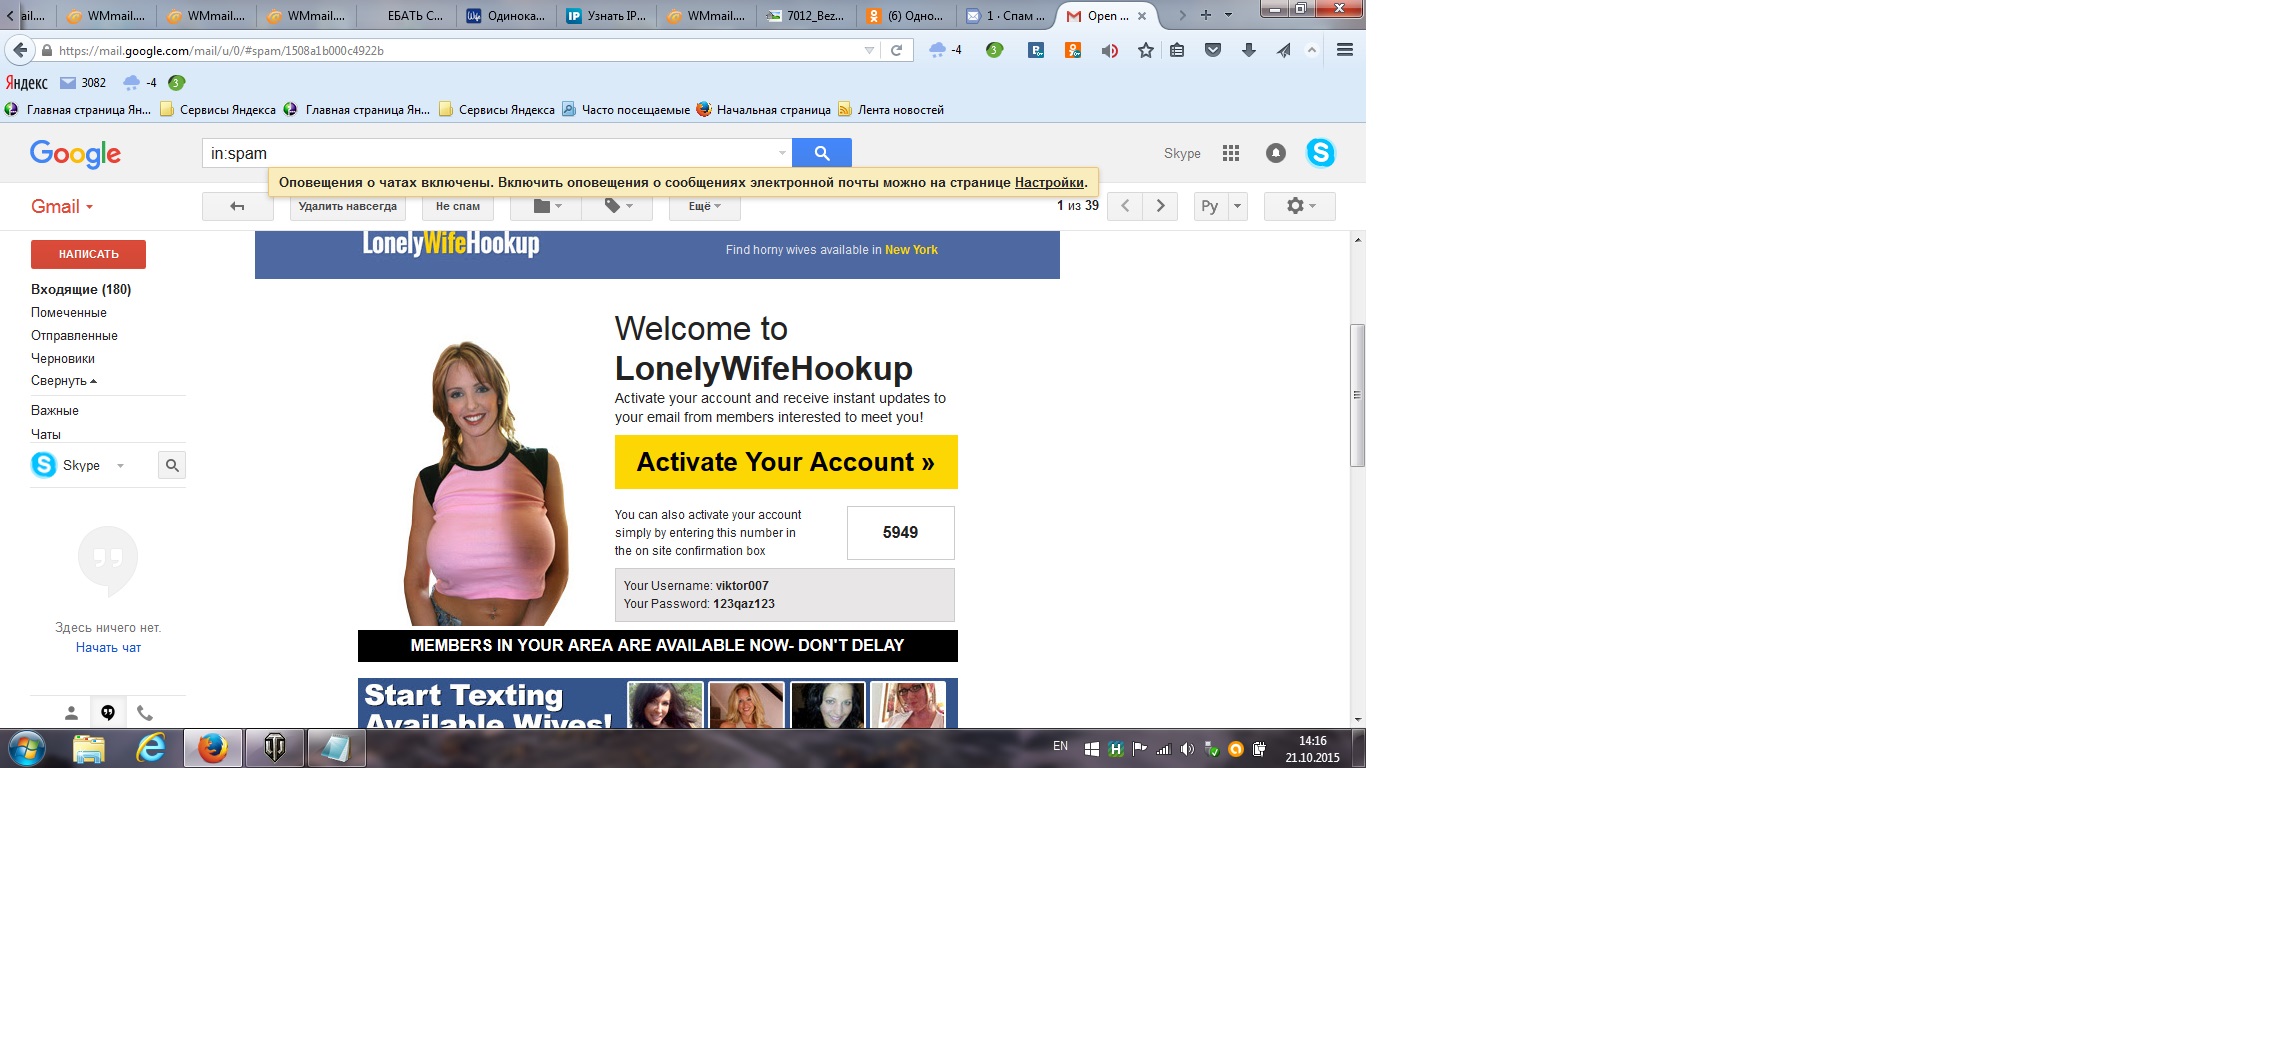Switch to the (6) Одно... tab

906,16
